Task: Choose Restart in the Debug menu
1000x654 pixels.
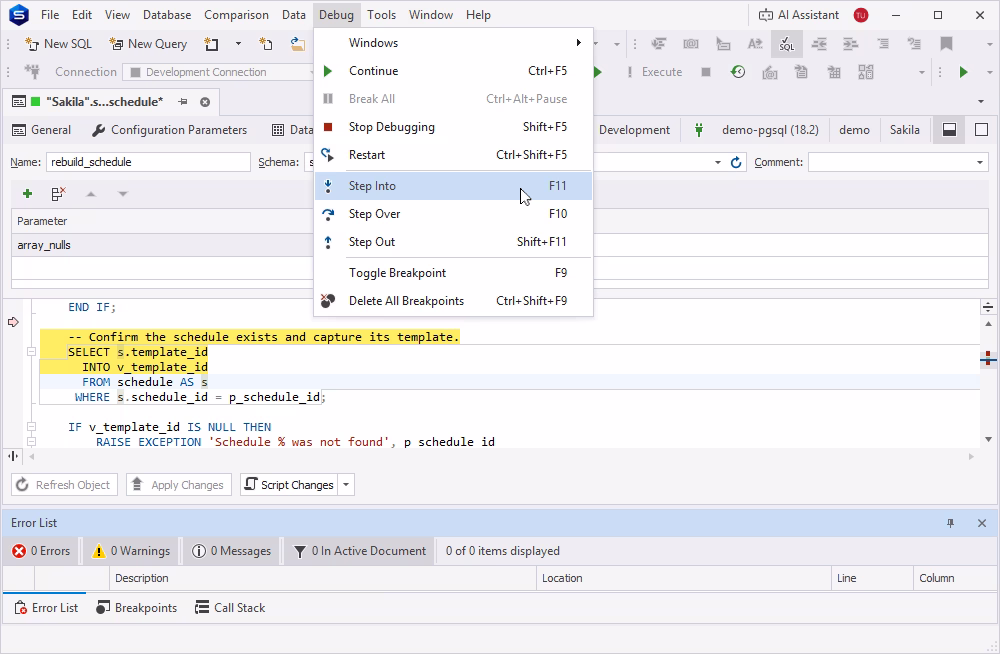Action: pos(453,155)
